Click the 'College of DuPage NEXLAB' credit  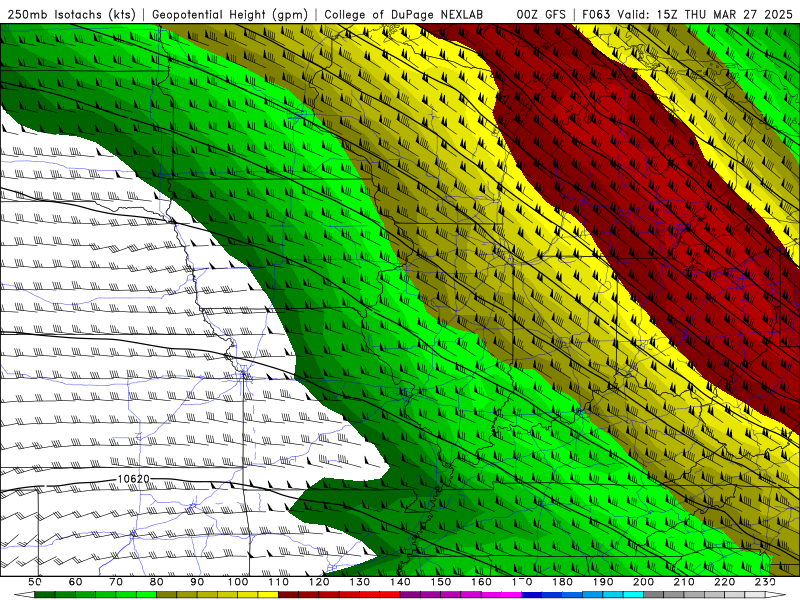(404, 15)
